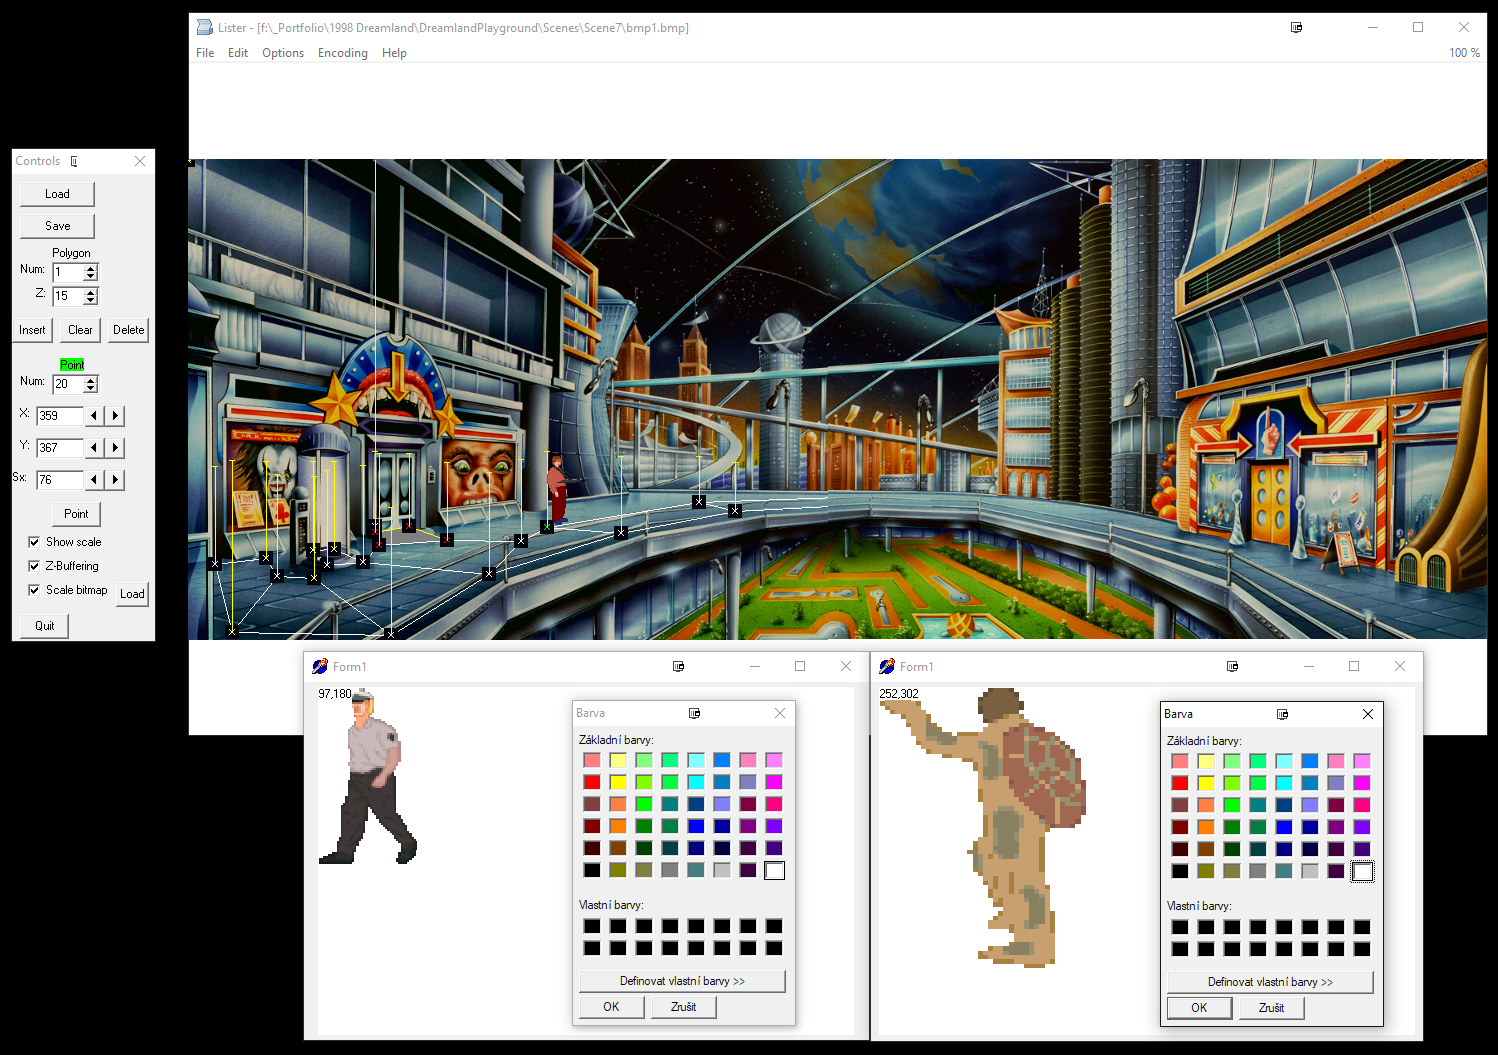Increase Sx value with right arrow
The width and height of the screenshot is (1498, 1055).
(x=115, y=480)
